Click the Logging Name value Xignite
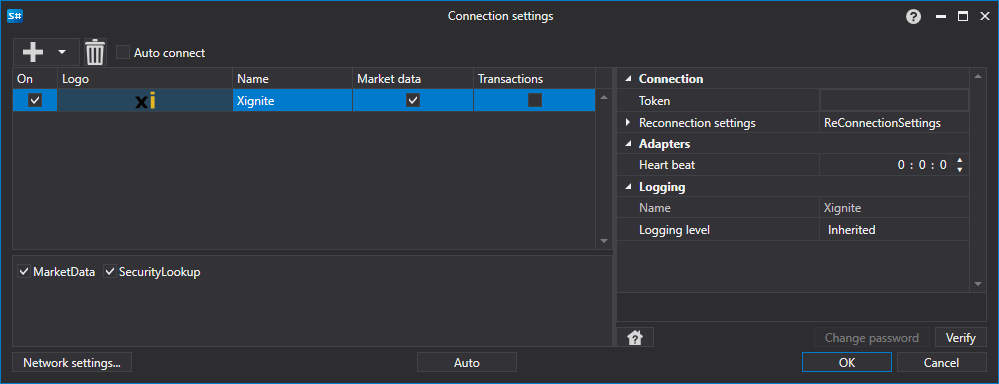 click(895, 208)
